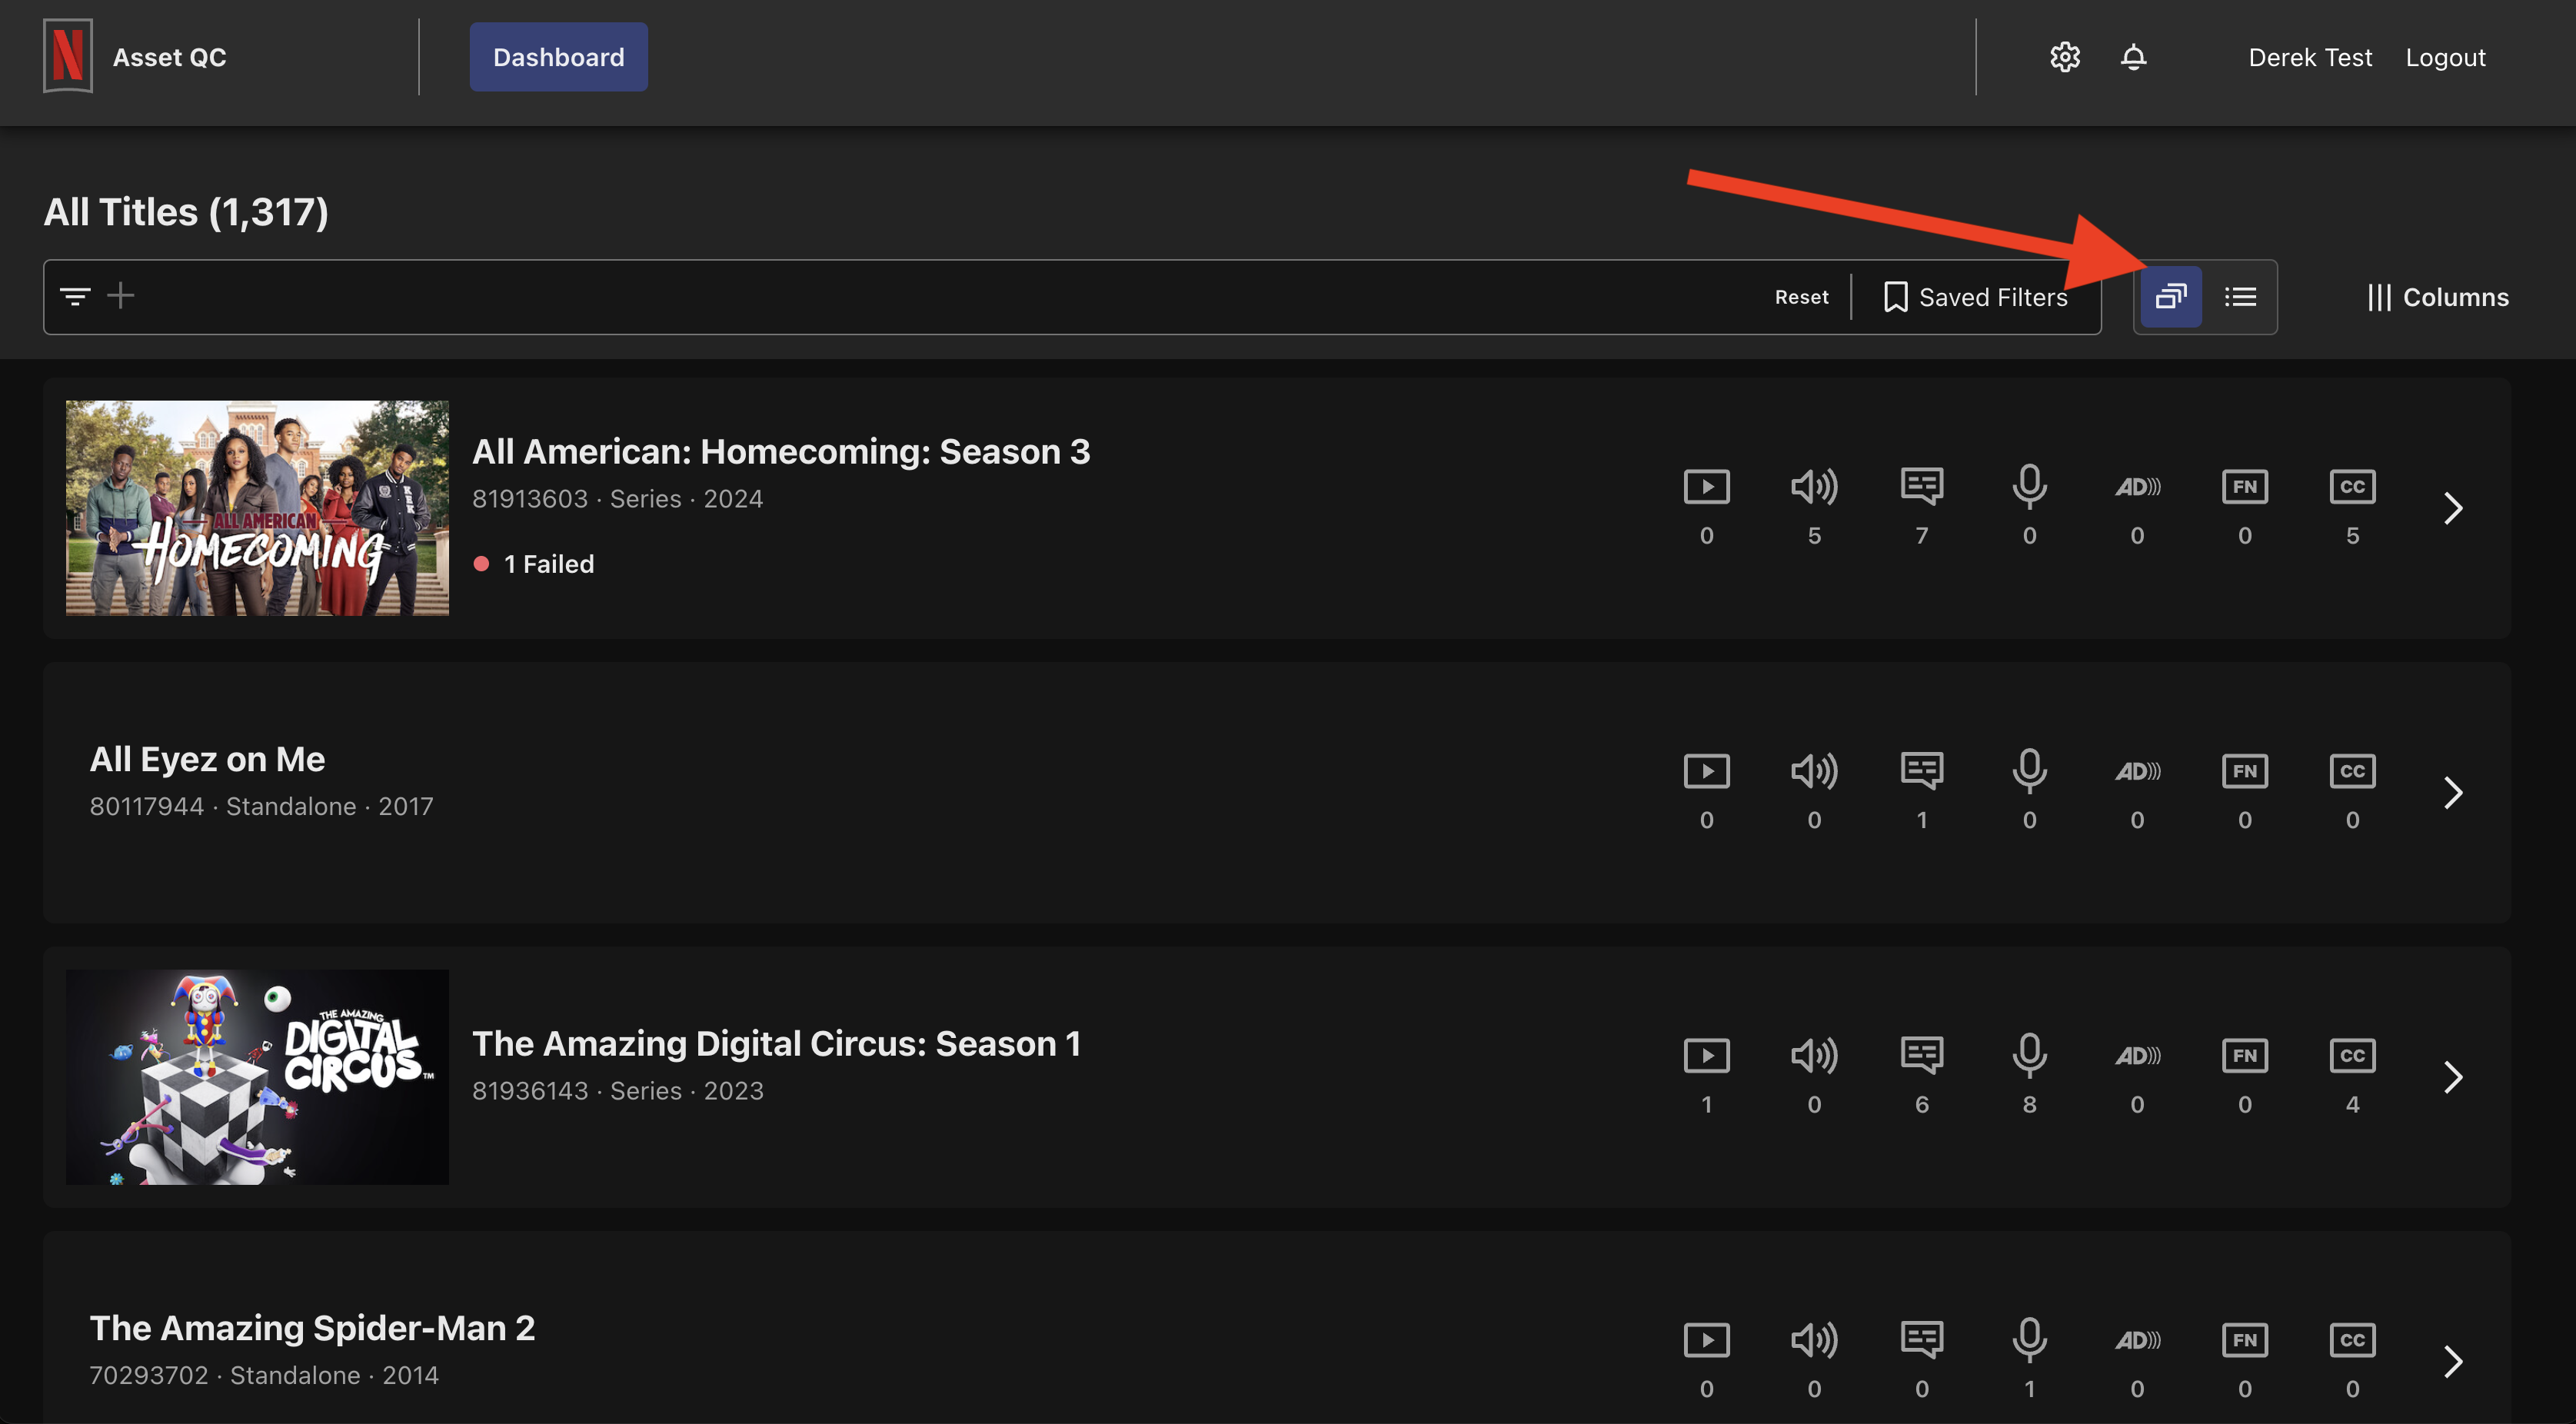Click 81913603 · Series · 2024 metadata

[x=617, y=499]
